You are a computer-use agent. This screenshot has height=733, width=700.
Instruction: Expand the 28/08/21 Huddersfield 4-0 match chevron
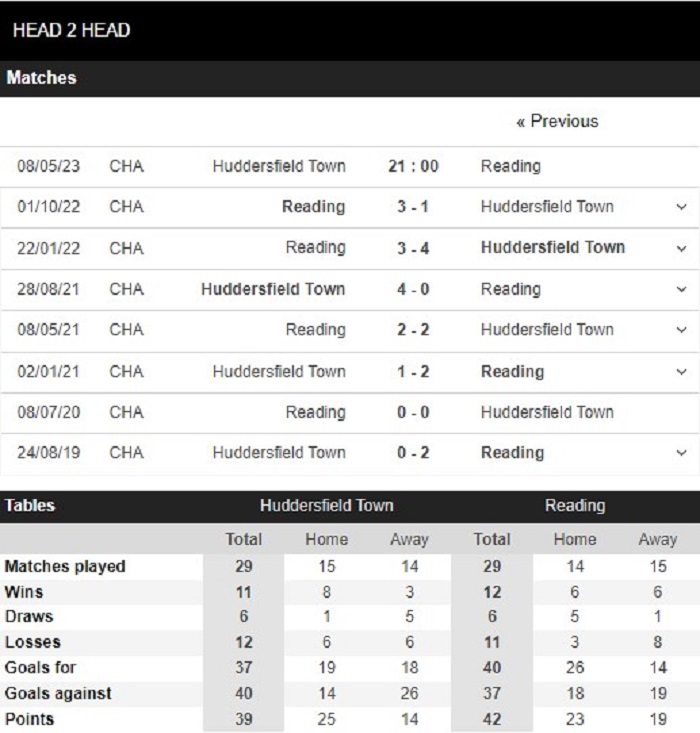(x=681, y=289)
